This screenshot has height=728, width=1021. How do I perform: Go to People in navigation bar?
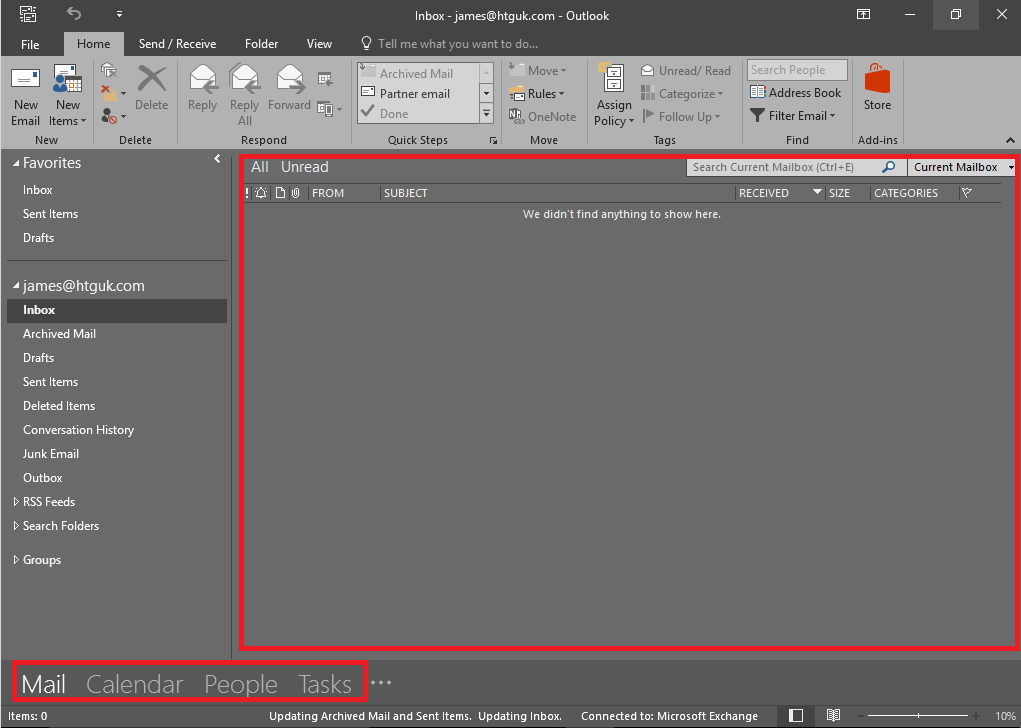241,684
